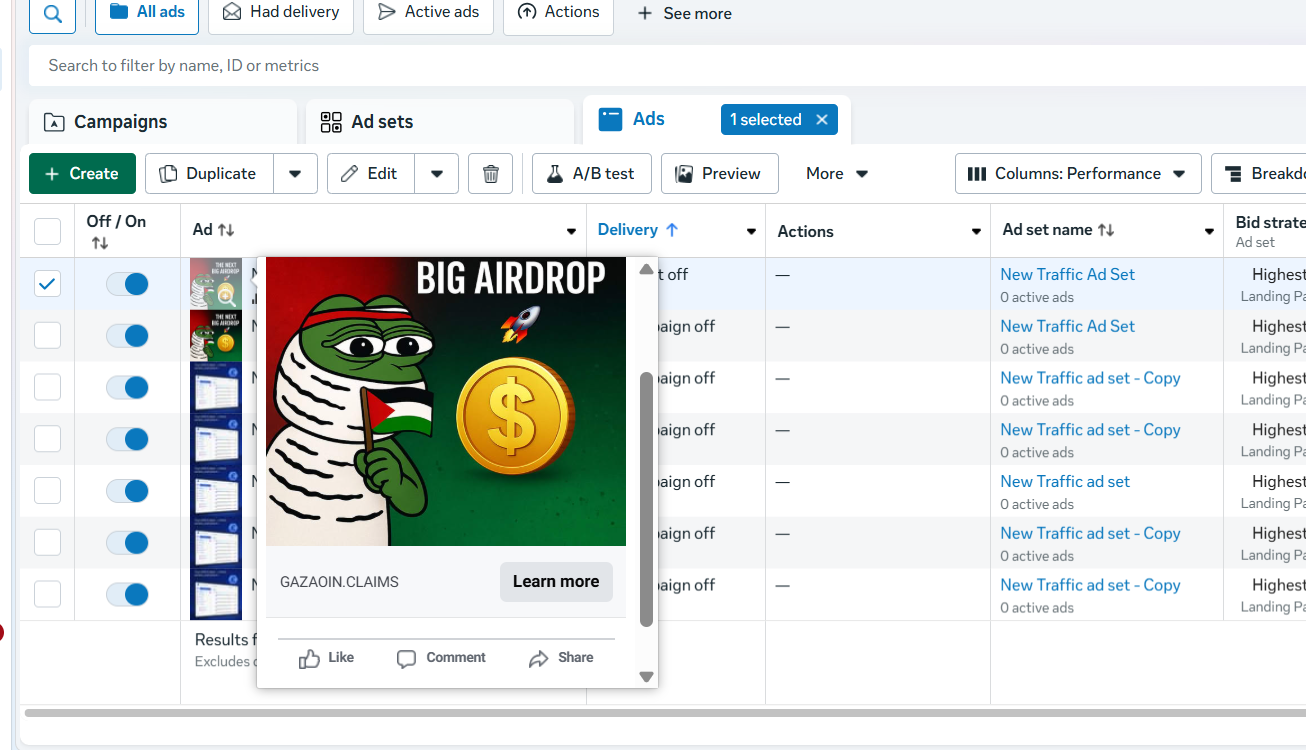This screenshot has height=750, width=1306.
Task: Sort by Ad set name column header
Action: (x=1058, y=230)
